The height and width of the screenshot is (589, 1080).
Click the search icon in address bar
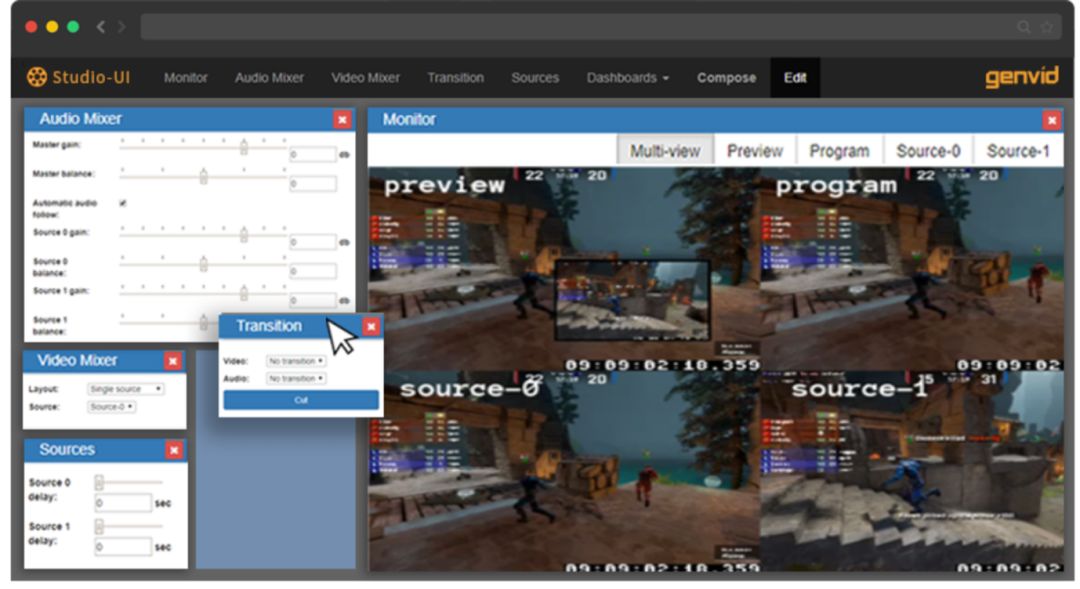click(x=1024, y=27)
